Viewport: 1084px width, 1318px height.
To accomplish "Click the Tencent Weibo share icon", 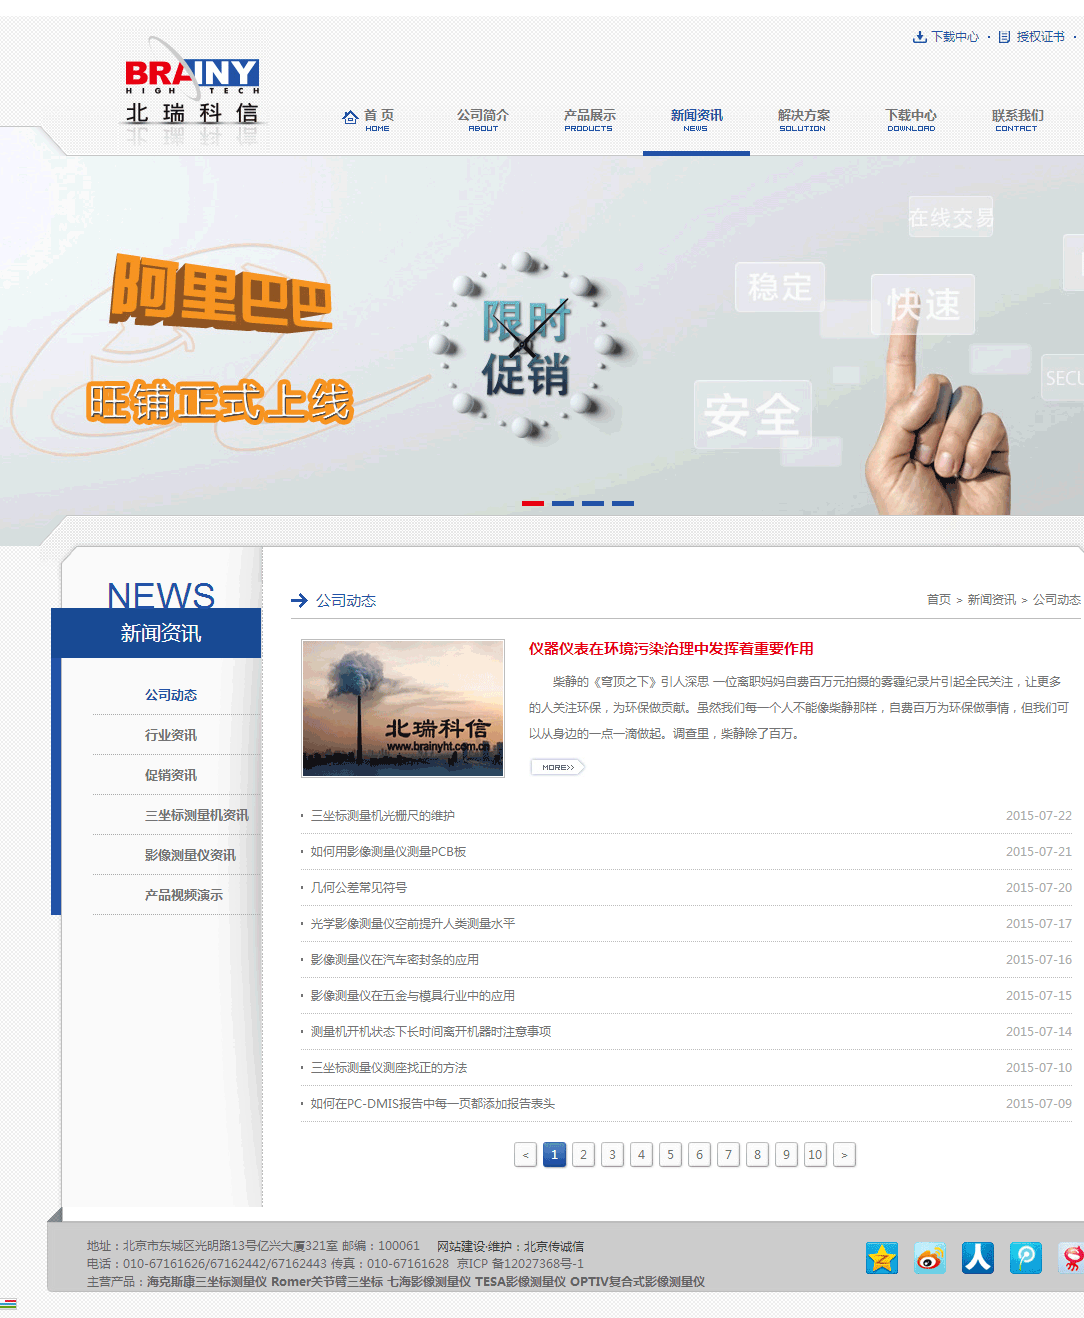I will point(1026,1257).
